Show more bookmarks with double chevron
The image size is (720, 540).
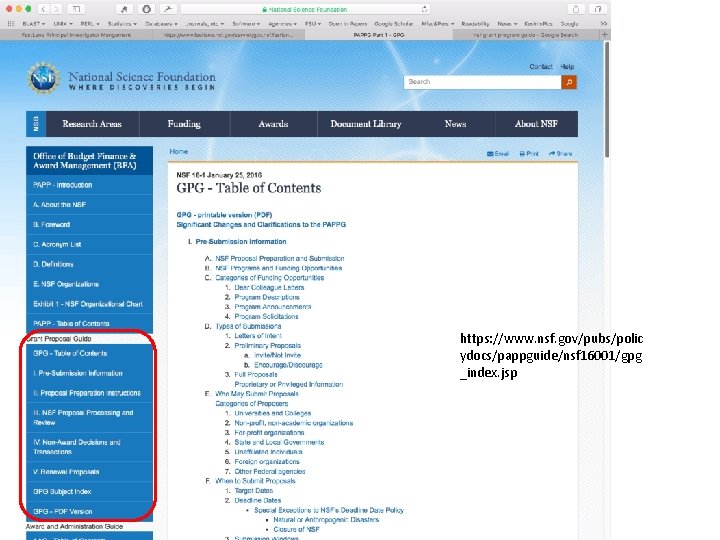point(603,23)
